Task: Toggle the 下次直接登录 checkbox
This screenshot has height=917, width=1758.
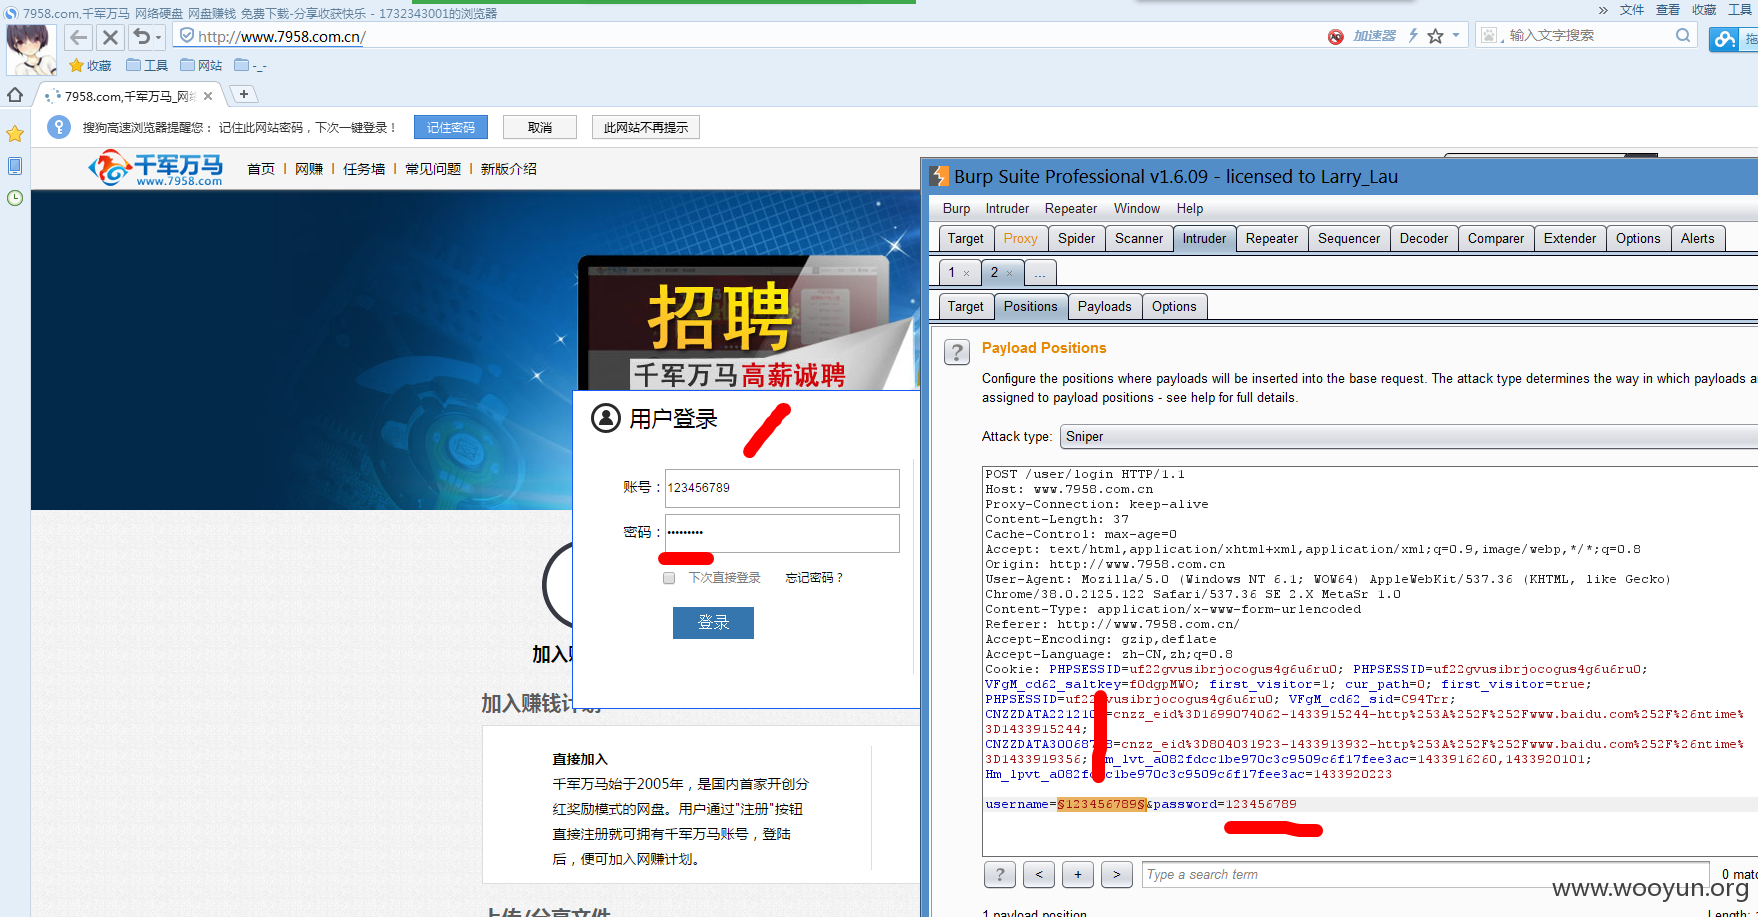Action: point(669,578)
